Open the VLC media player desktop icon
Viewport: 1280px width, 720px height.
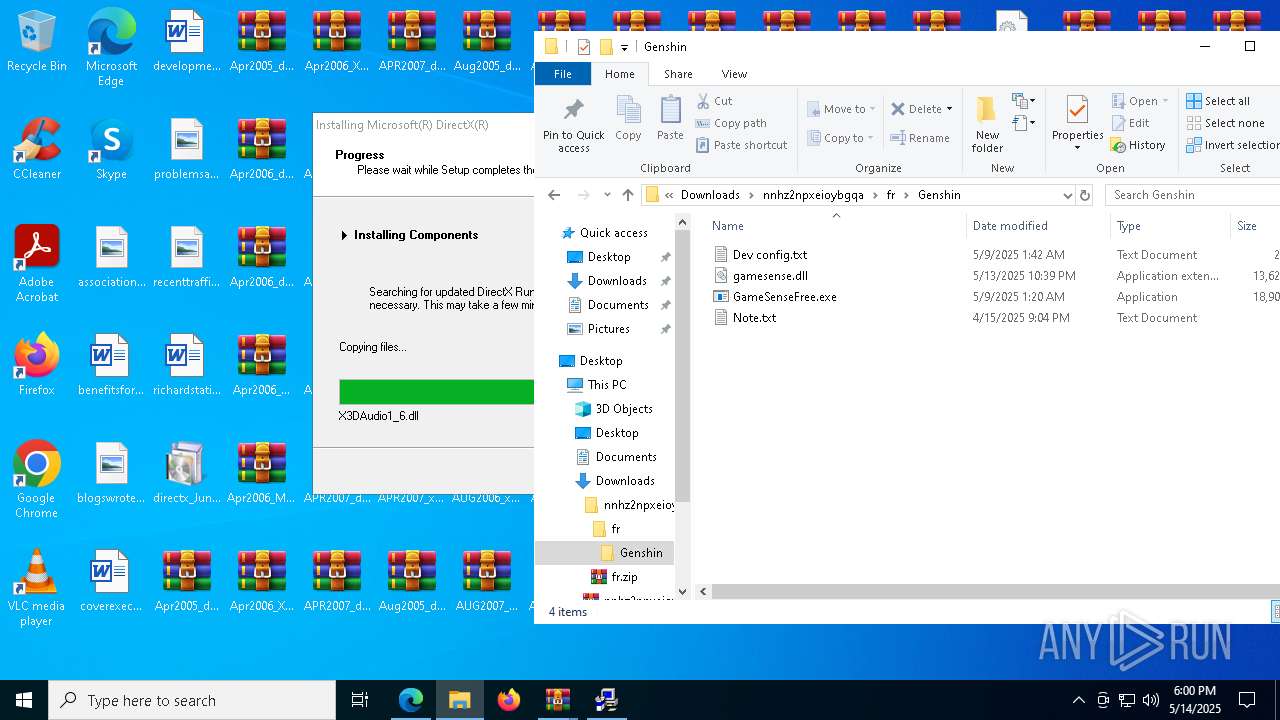tap(37, 588)
